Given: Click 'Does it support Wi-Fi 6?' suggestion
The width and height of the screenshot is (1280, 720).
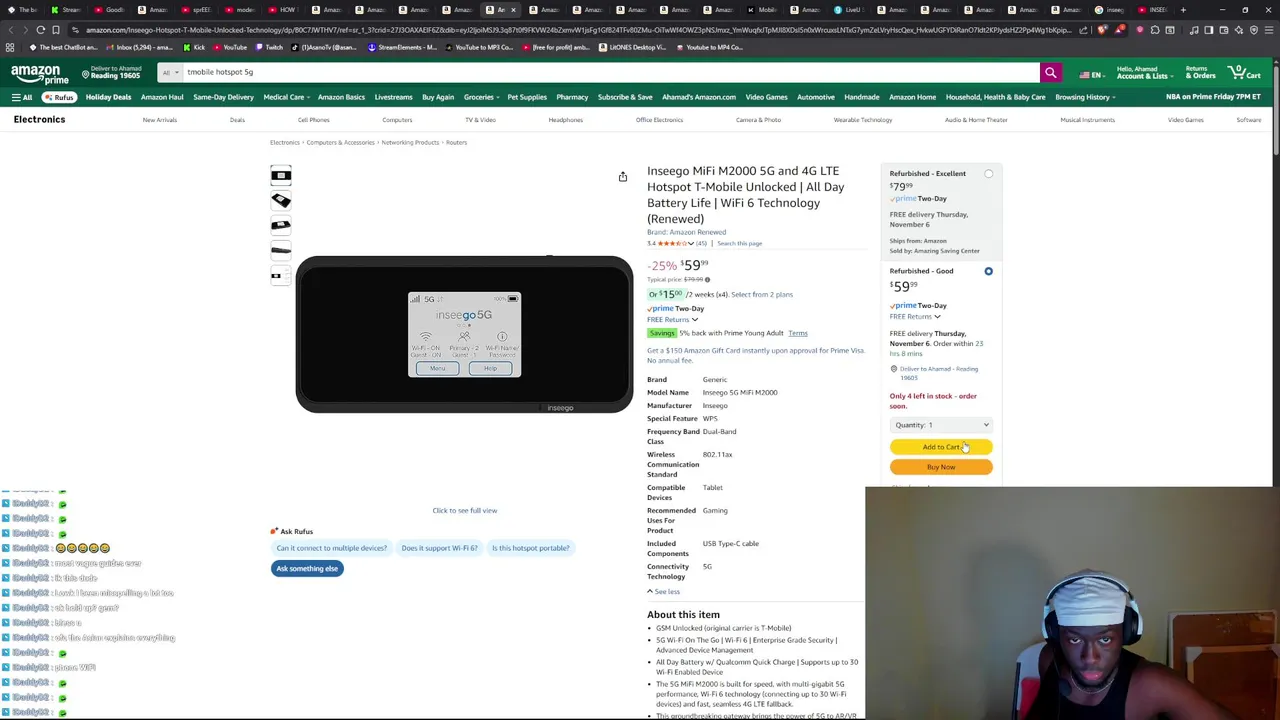Looking at the screenshot, I should (x=439, y=548).
